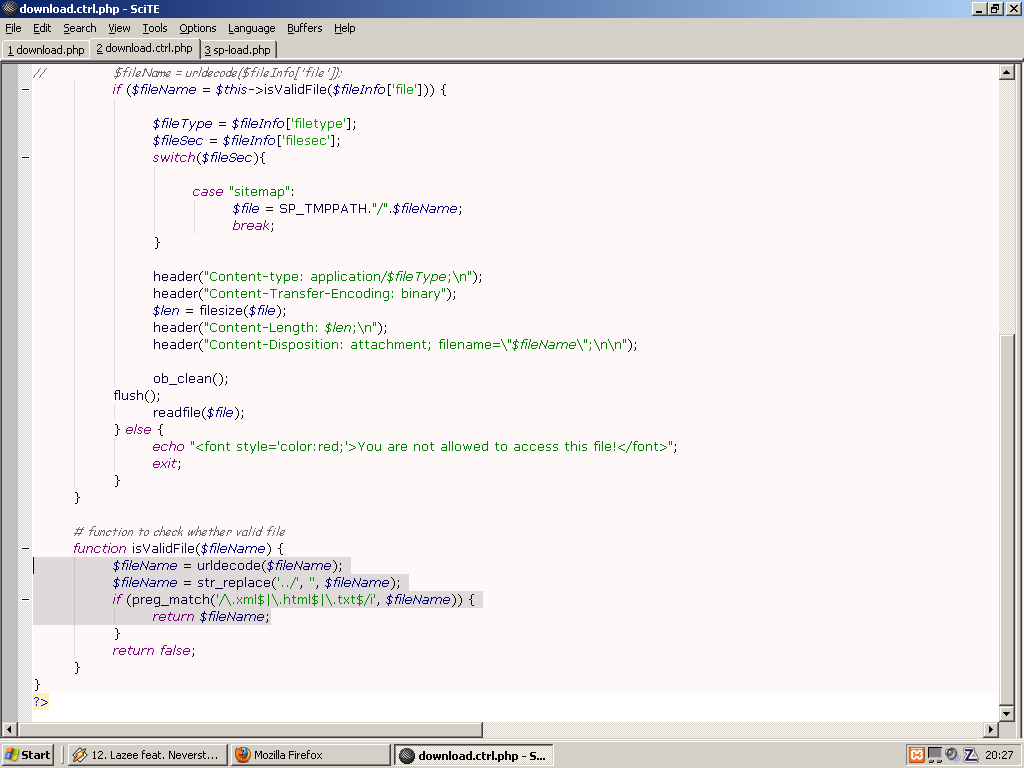Click the closing ?> PHP tag
This screenshot has width=1024, height=768.
click(41, 702)
